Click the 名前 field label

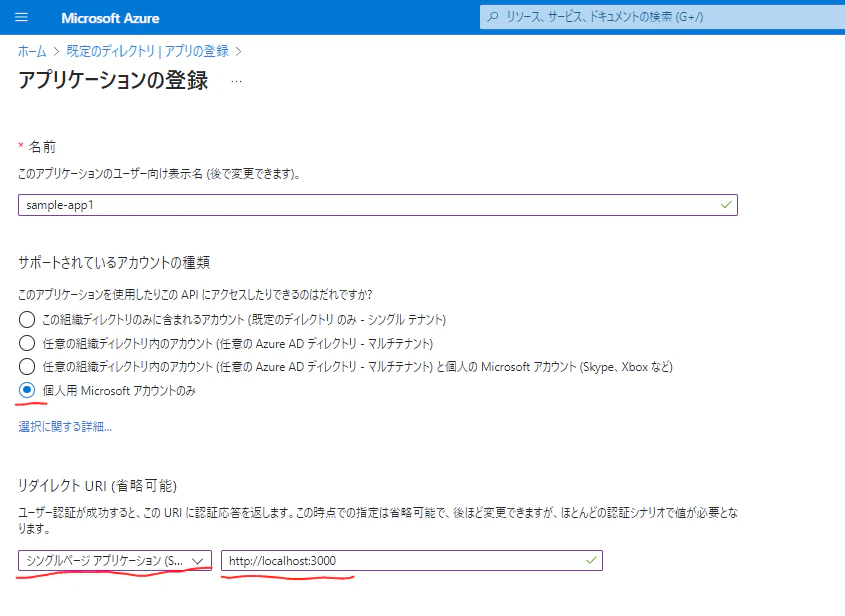click(x=42, y=147)
